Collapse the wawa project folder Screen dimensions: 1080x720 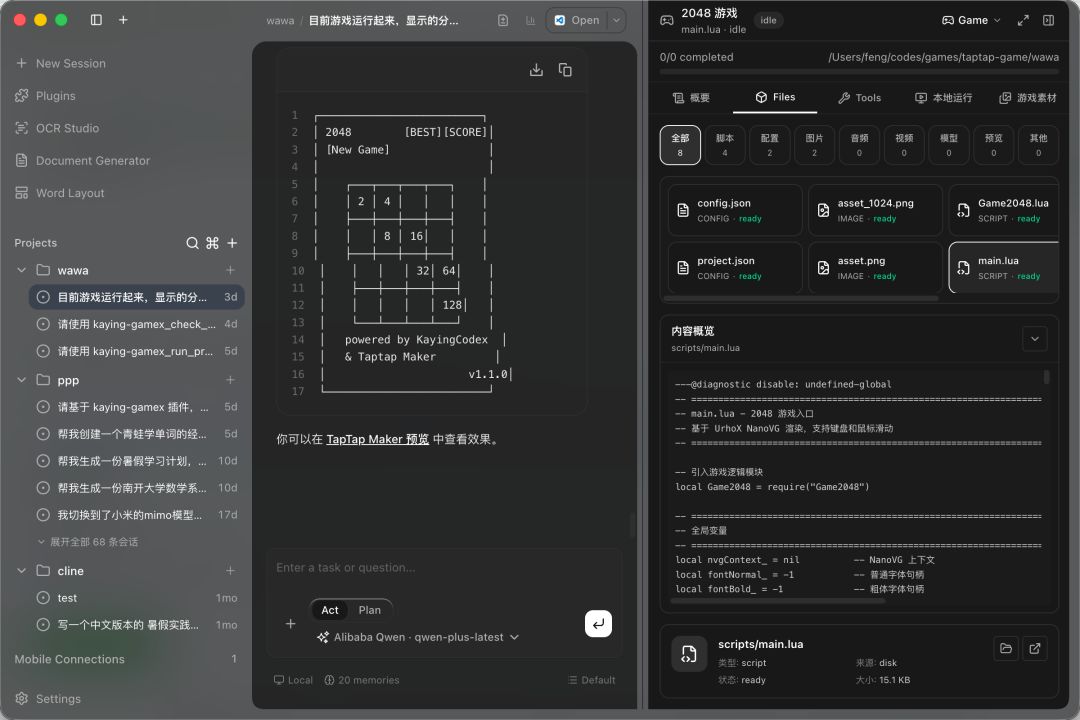[21, 270]
